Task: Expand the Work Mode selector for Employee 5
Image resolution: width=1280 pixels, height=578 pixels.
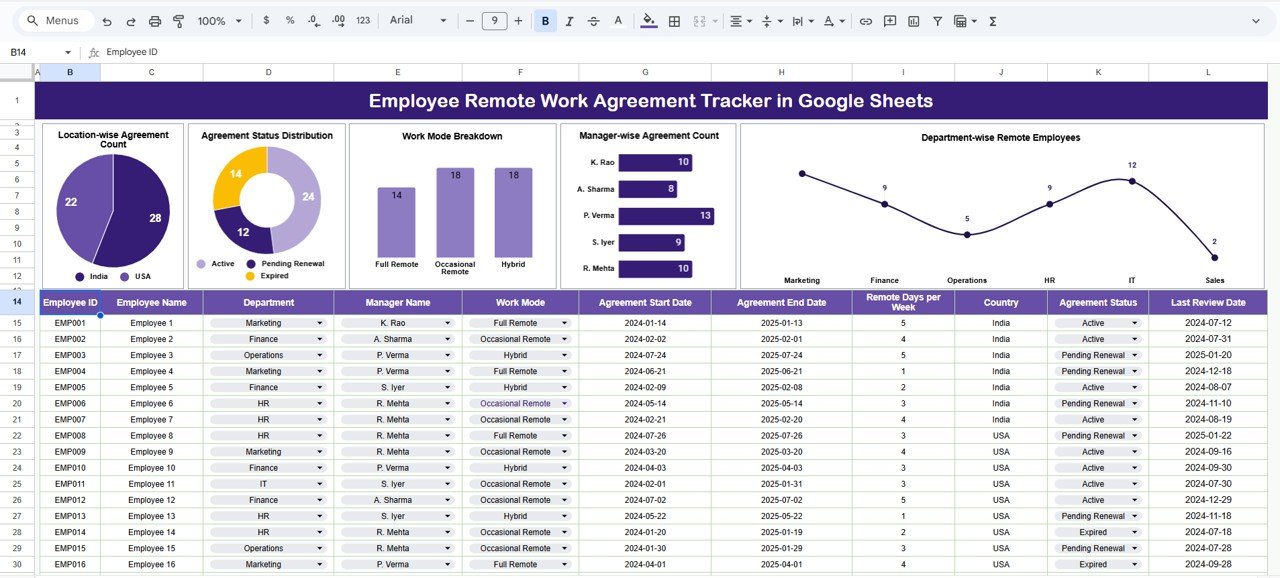Action: 562,387
